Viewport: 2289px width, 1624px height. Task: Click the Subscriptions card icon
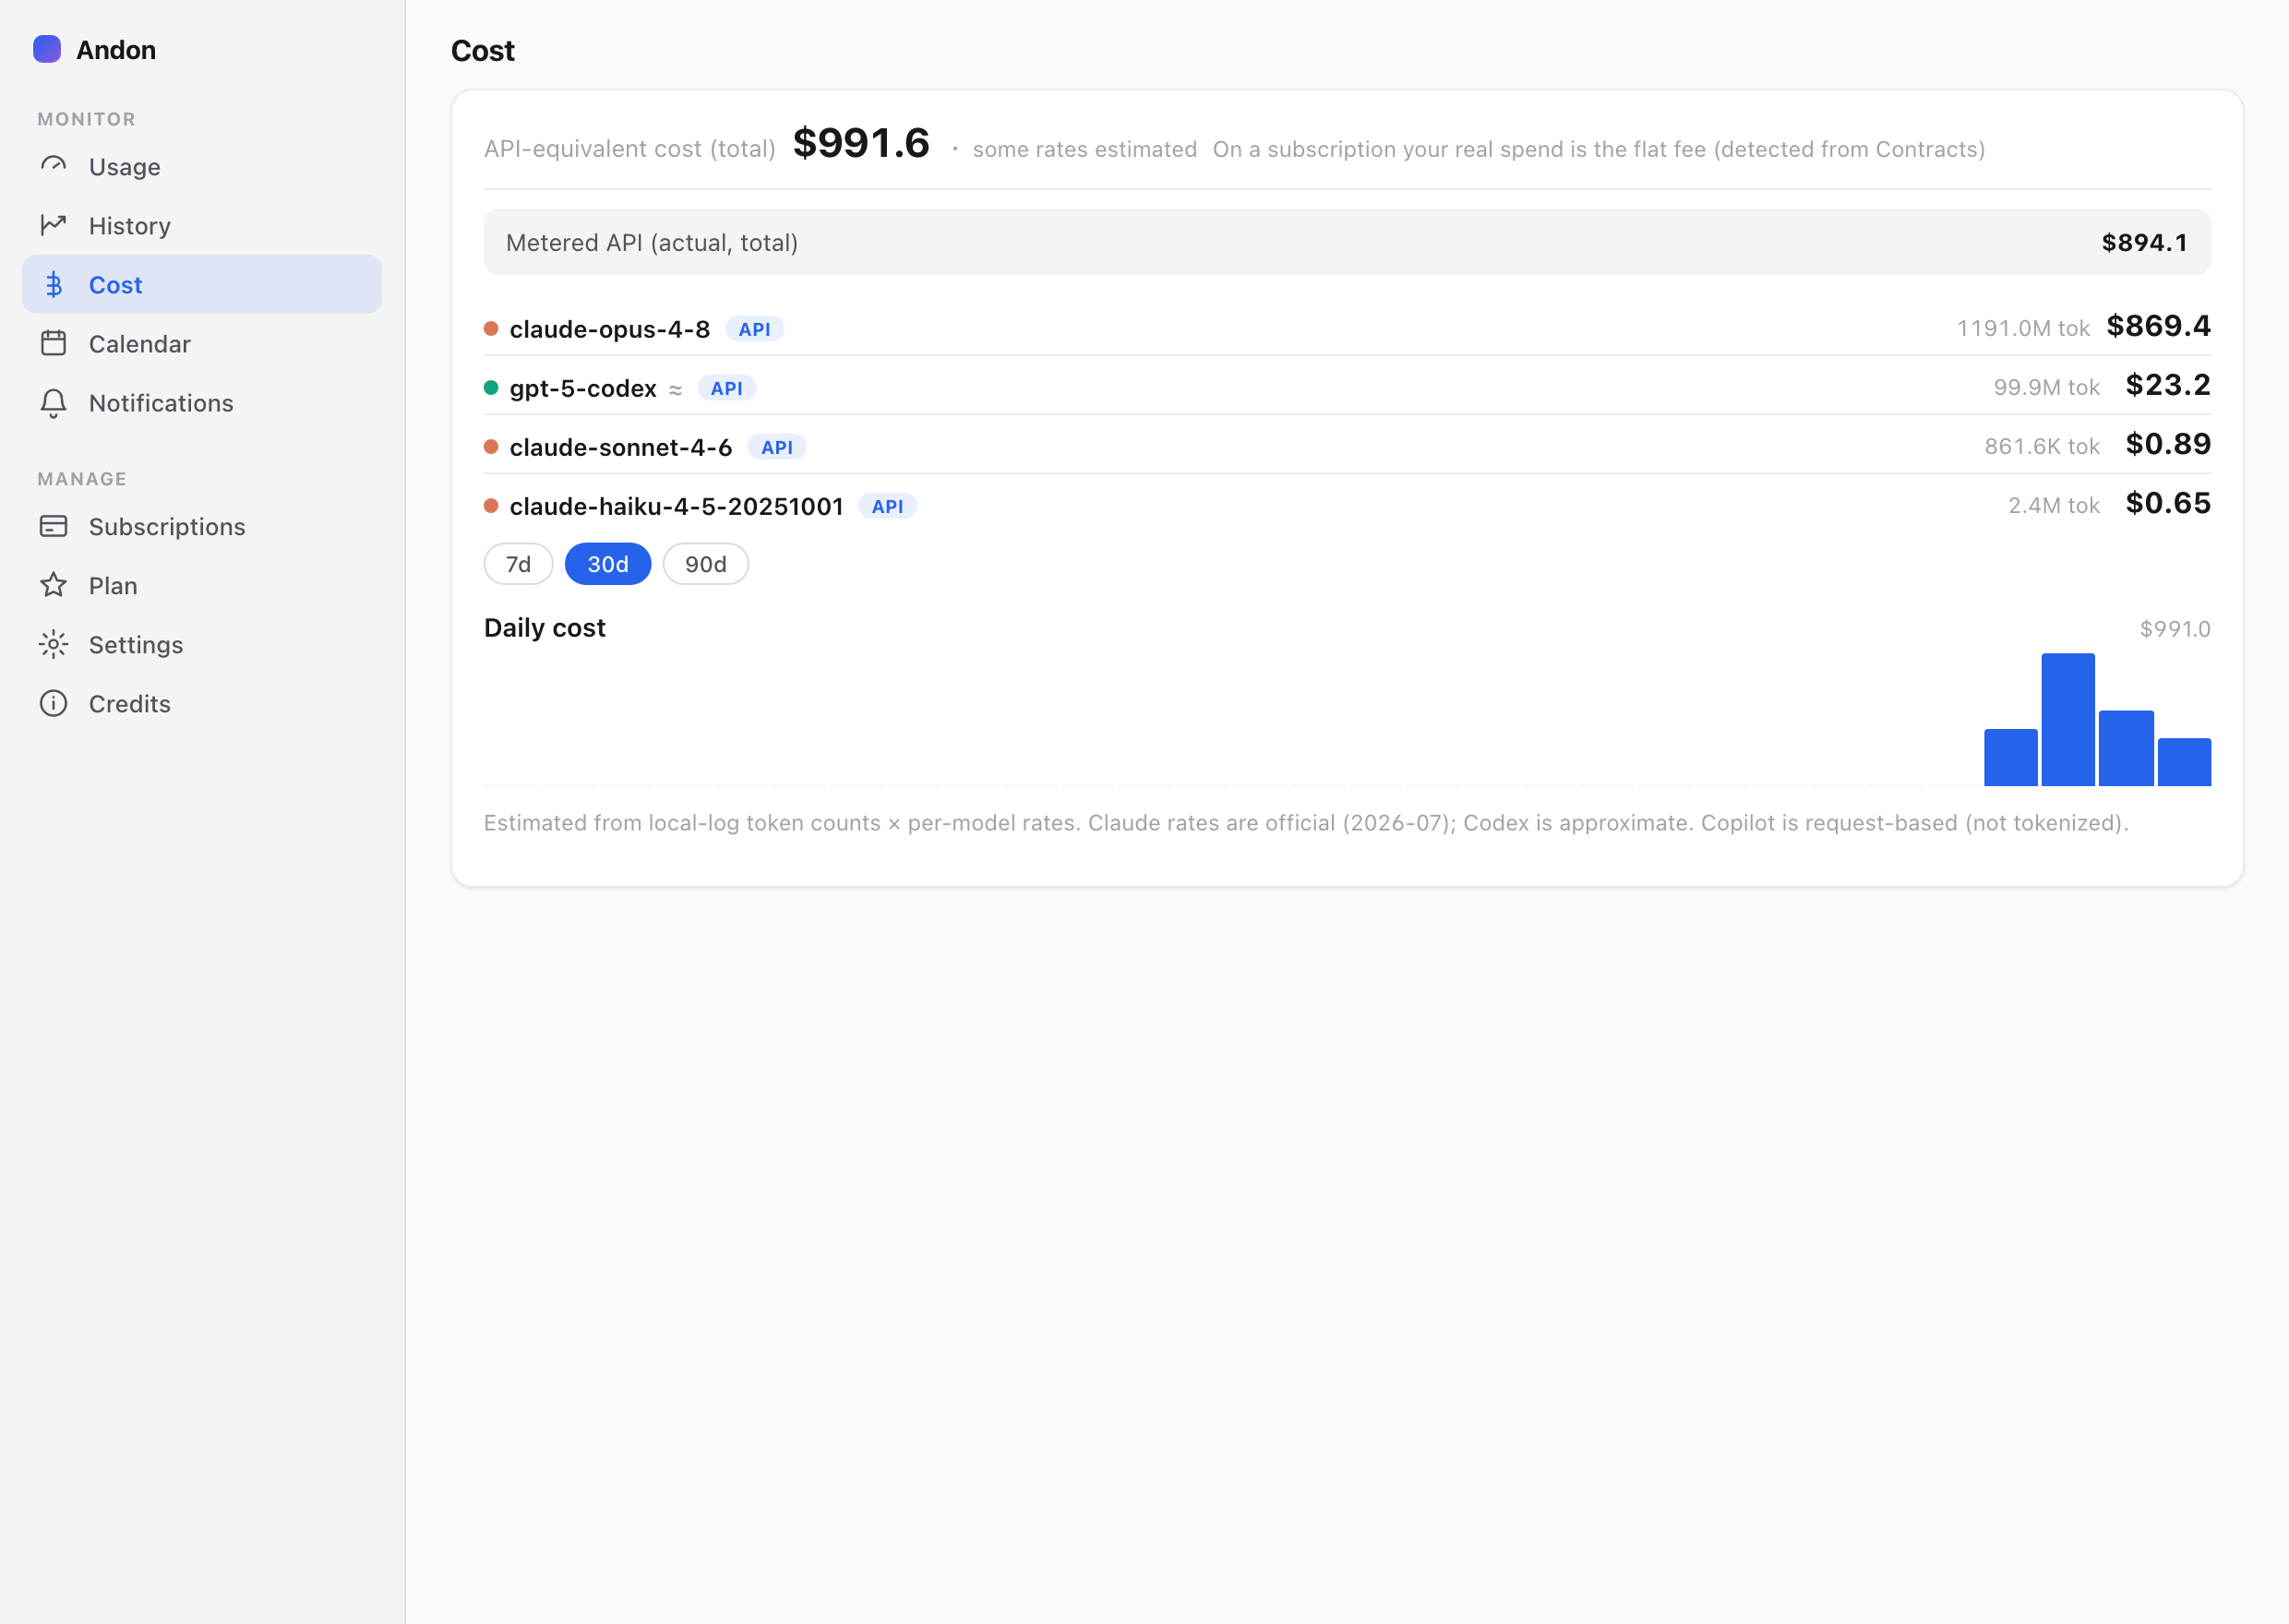click(54, 526)
